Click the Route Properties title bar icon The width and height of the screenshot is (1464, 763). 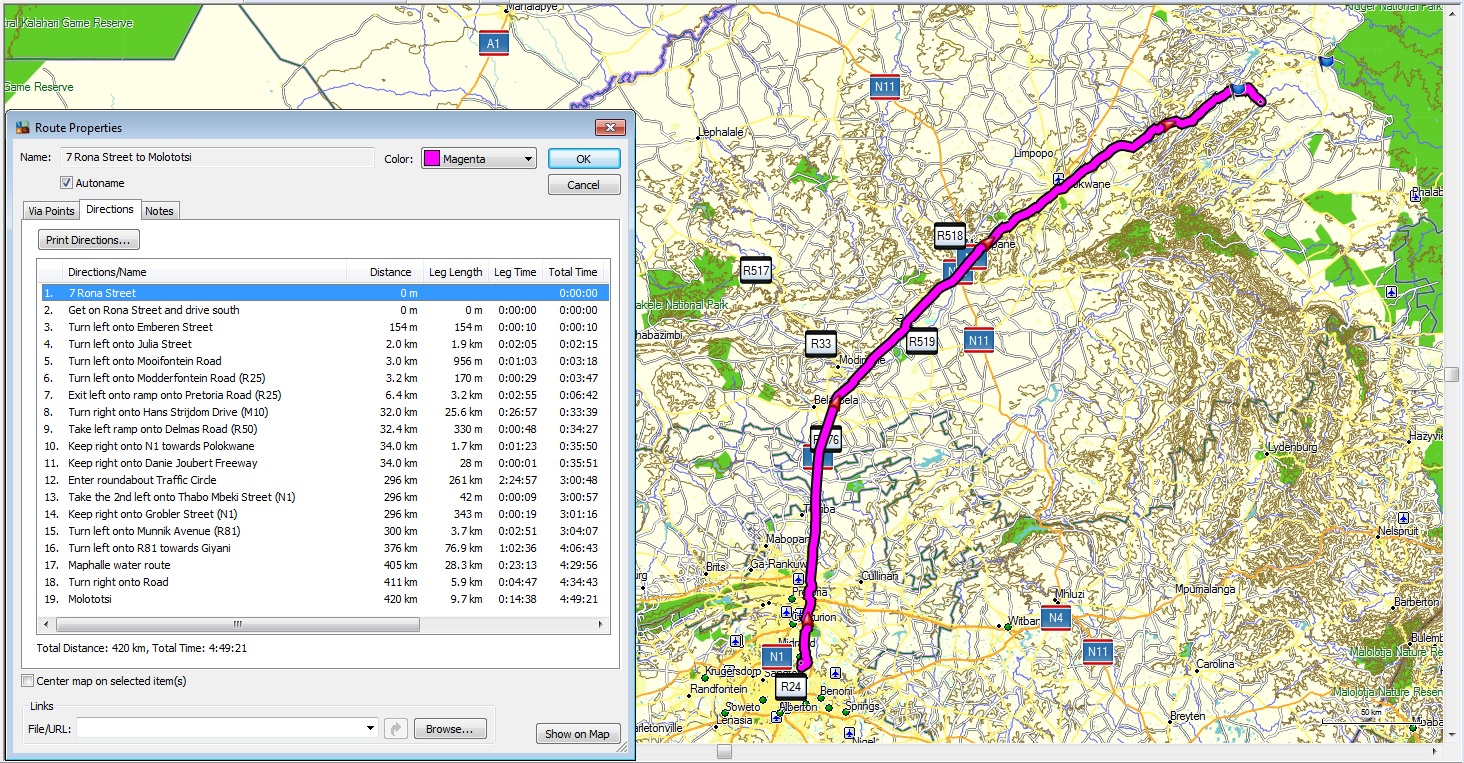click(22, 128)
